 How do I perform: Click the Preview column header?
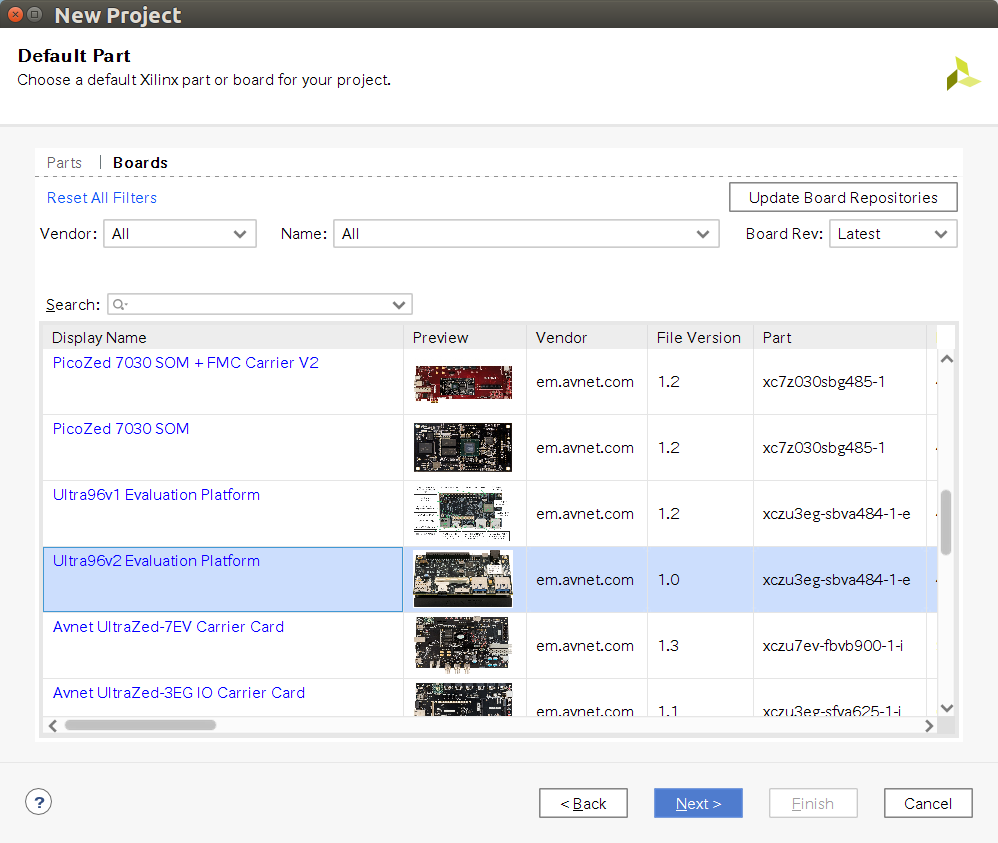(465, 337)
